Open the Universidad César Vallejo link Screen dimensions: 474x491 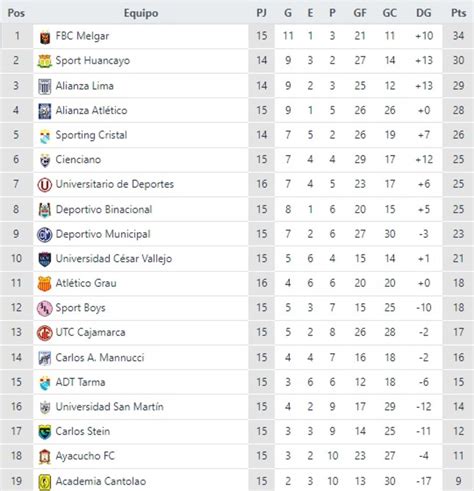(114, 259)
